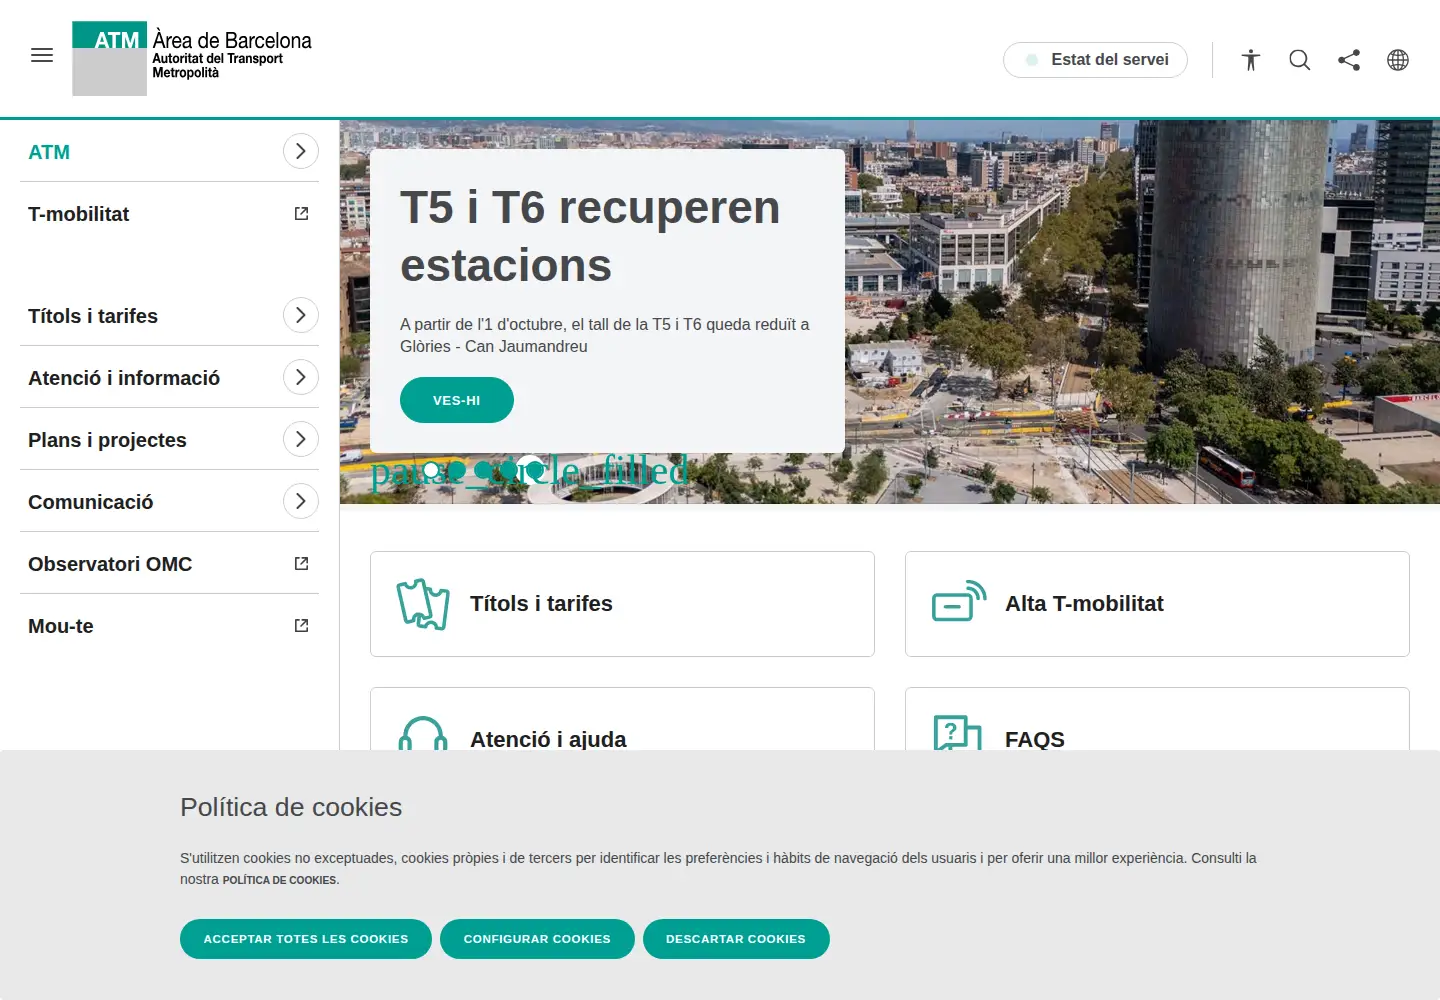Expand the Atenció i informació chevron

[x=301, y=377]
